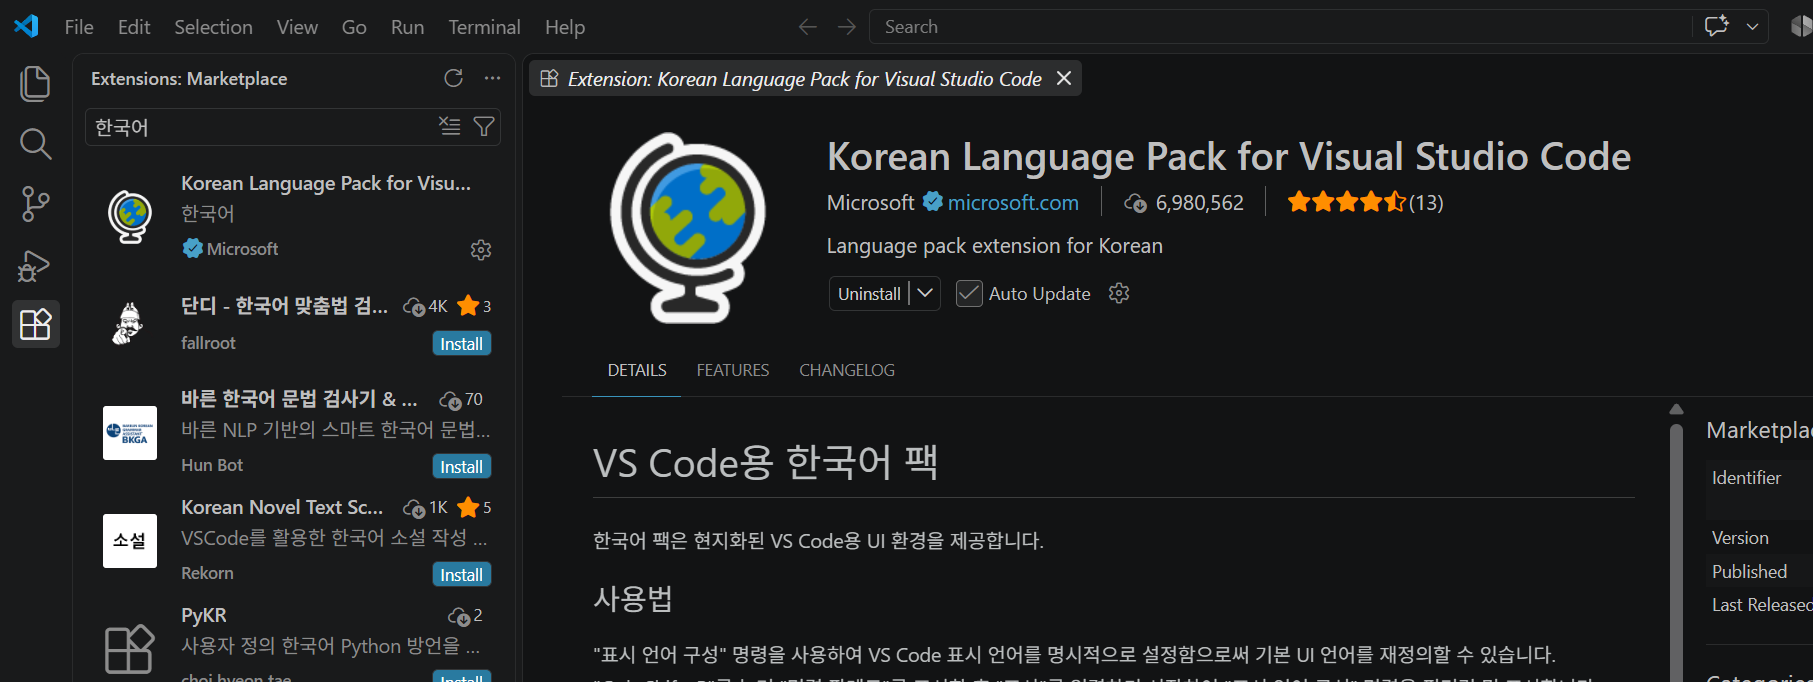Open the Run menu

tap(407, 27)
